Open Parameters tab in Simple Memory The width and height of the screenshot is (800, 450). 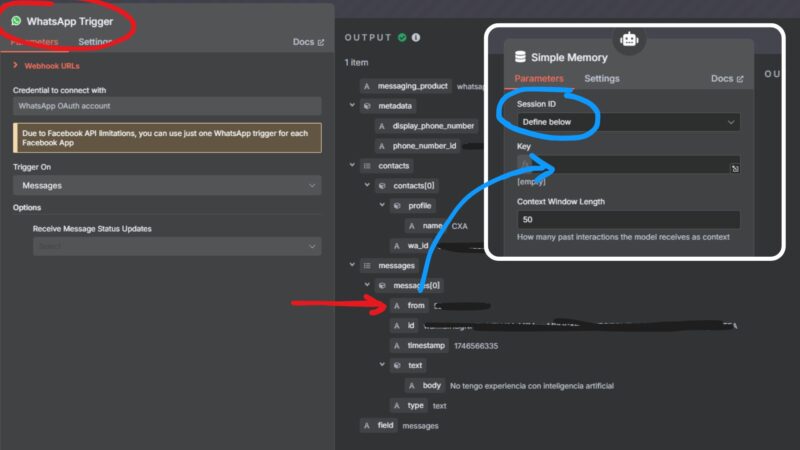tap(539, 79)
